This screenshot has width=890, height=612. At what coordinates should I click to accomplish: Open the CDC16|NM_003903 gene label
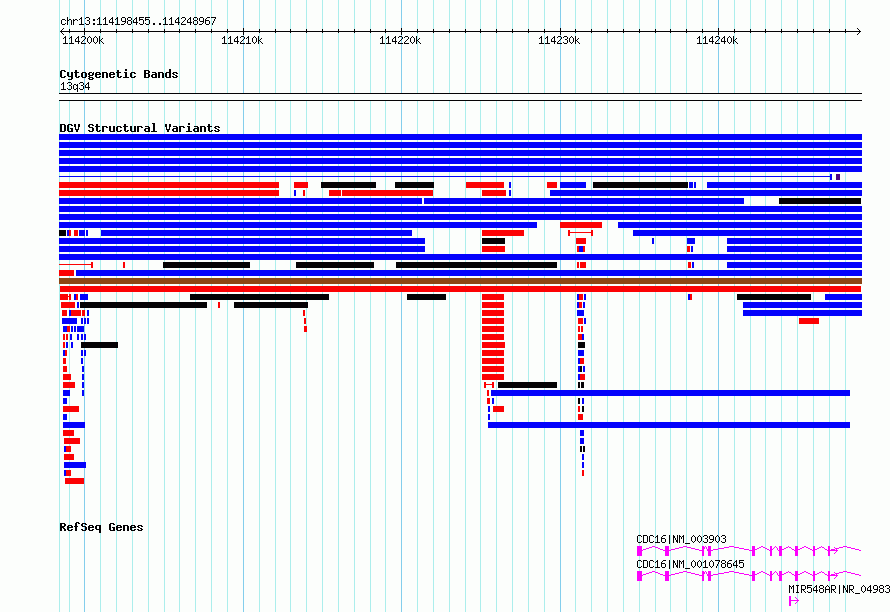681,539
